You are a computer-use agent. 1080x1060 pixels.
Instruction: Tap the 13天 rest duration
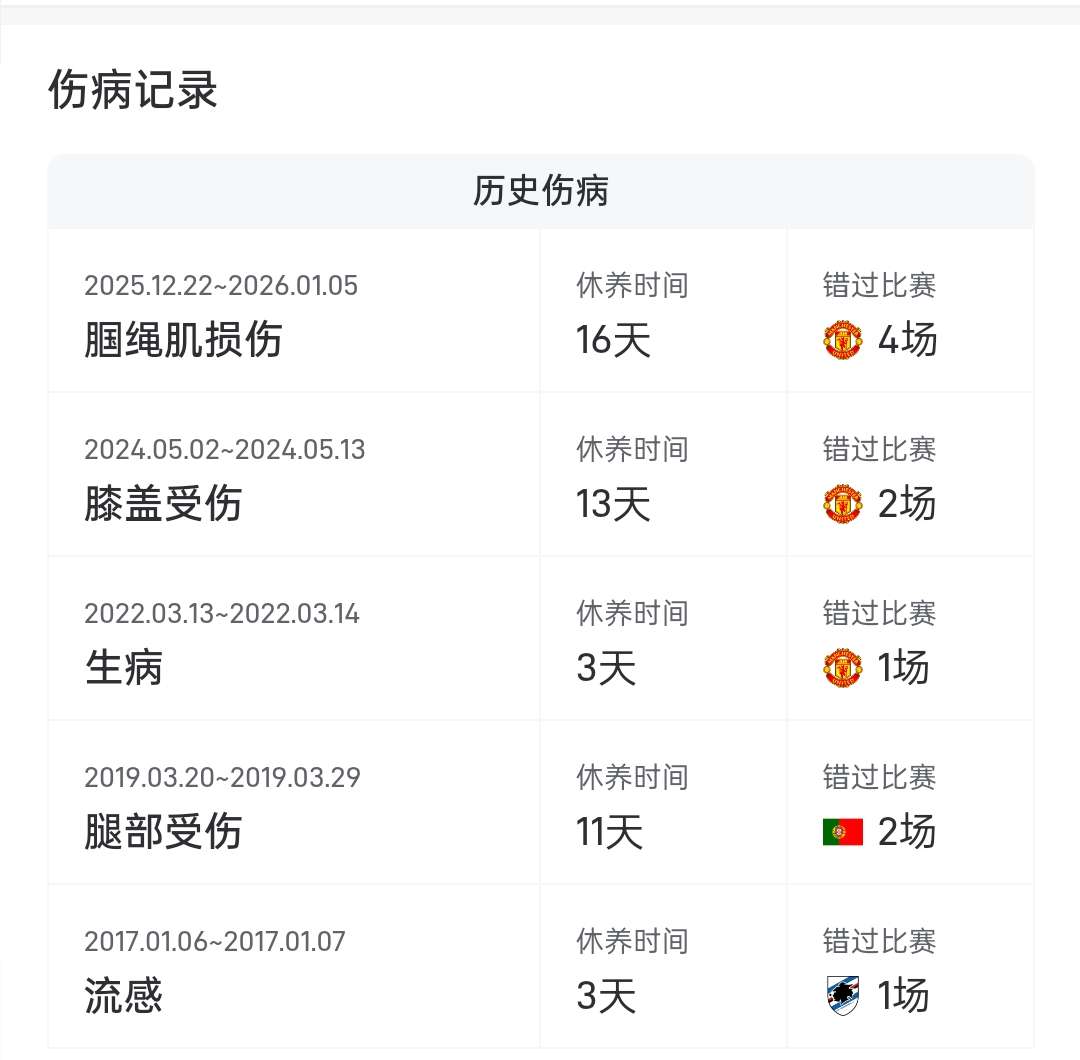[613, 504]
